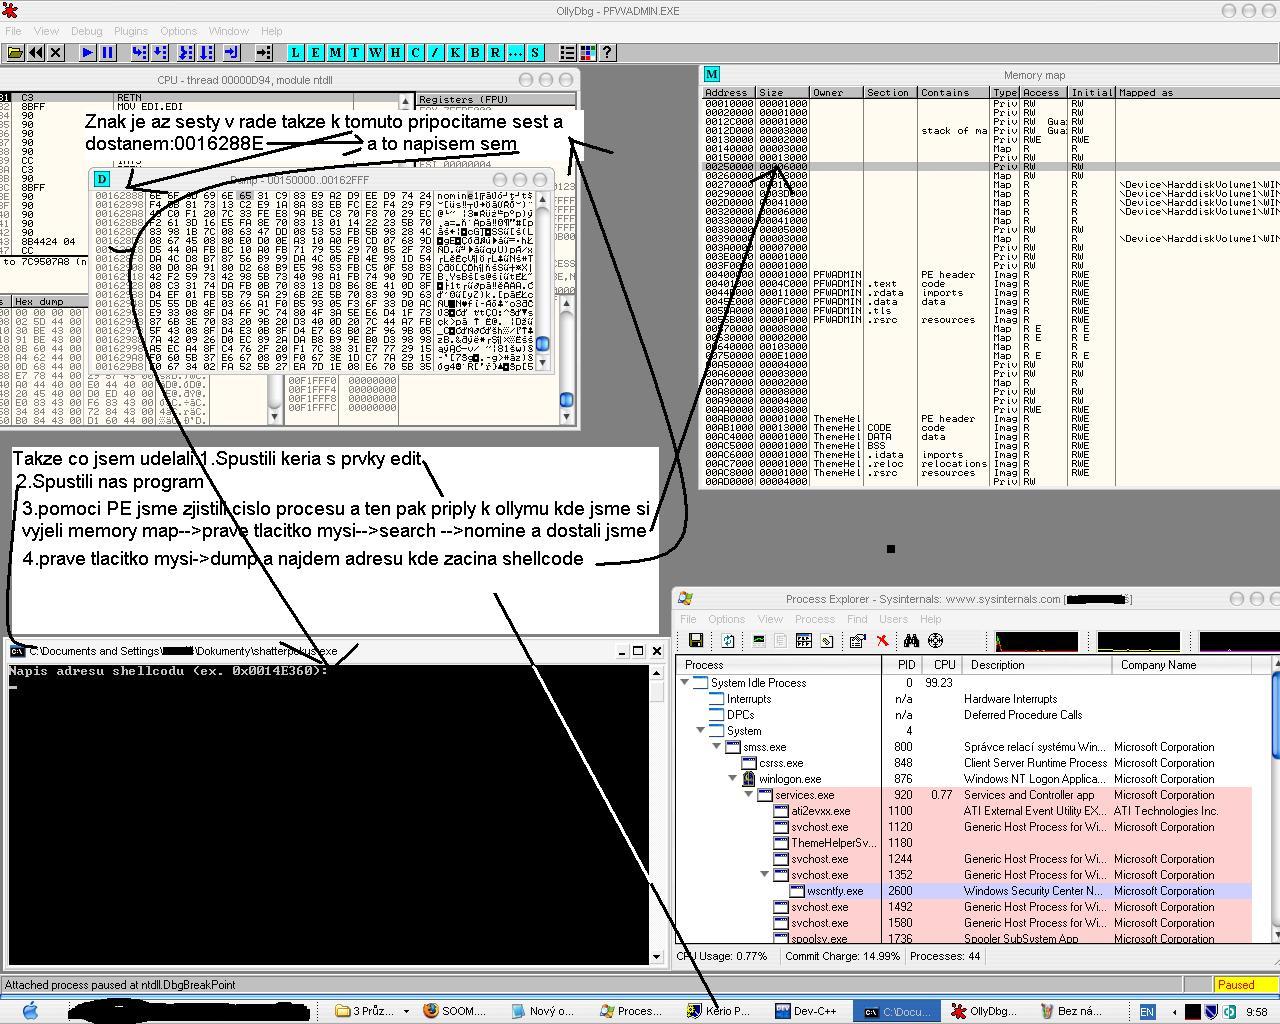Collapse the System tree node
This screenshot has width=1280, height=1024.
[701, 731]
